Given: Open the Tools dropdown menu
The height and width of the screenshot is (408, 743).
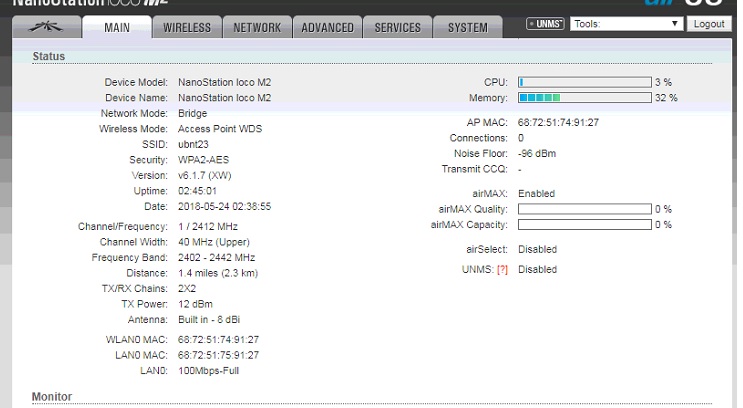Looking at the screenshot, I should click(x=626, y=24).
